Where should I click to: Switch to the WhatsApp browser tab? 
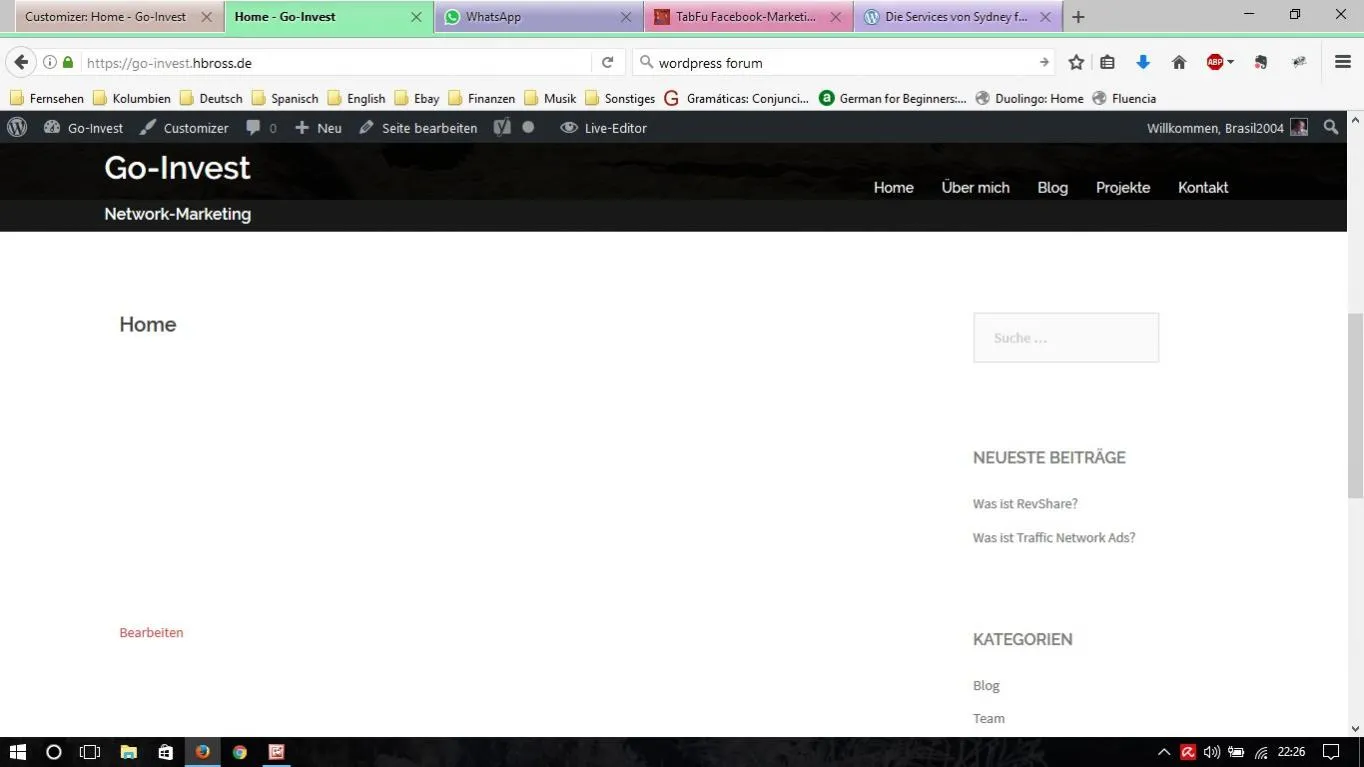point(539,17)
